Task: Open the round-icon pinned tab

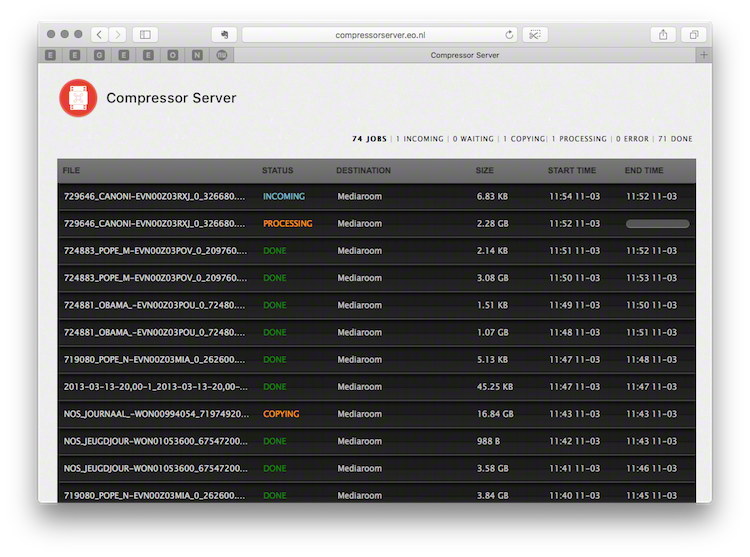Action: (x=221, y=55)
